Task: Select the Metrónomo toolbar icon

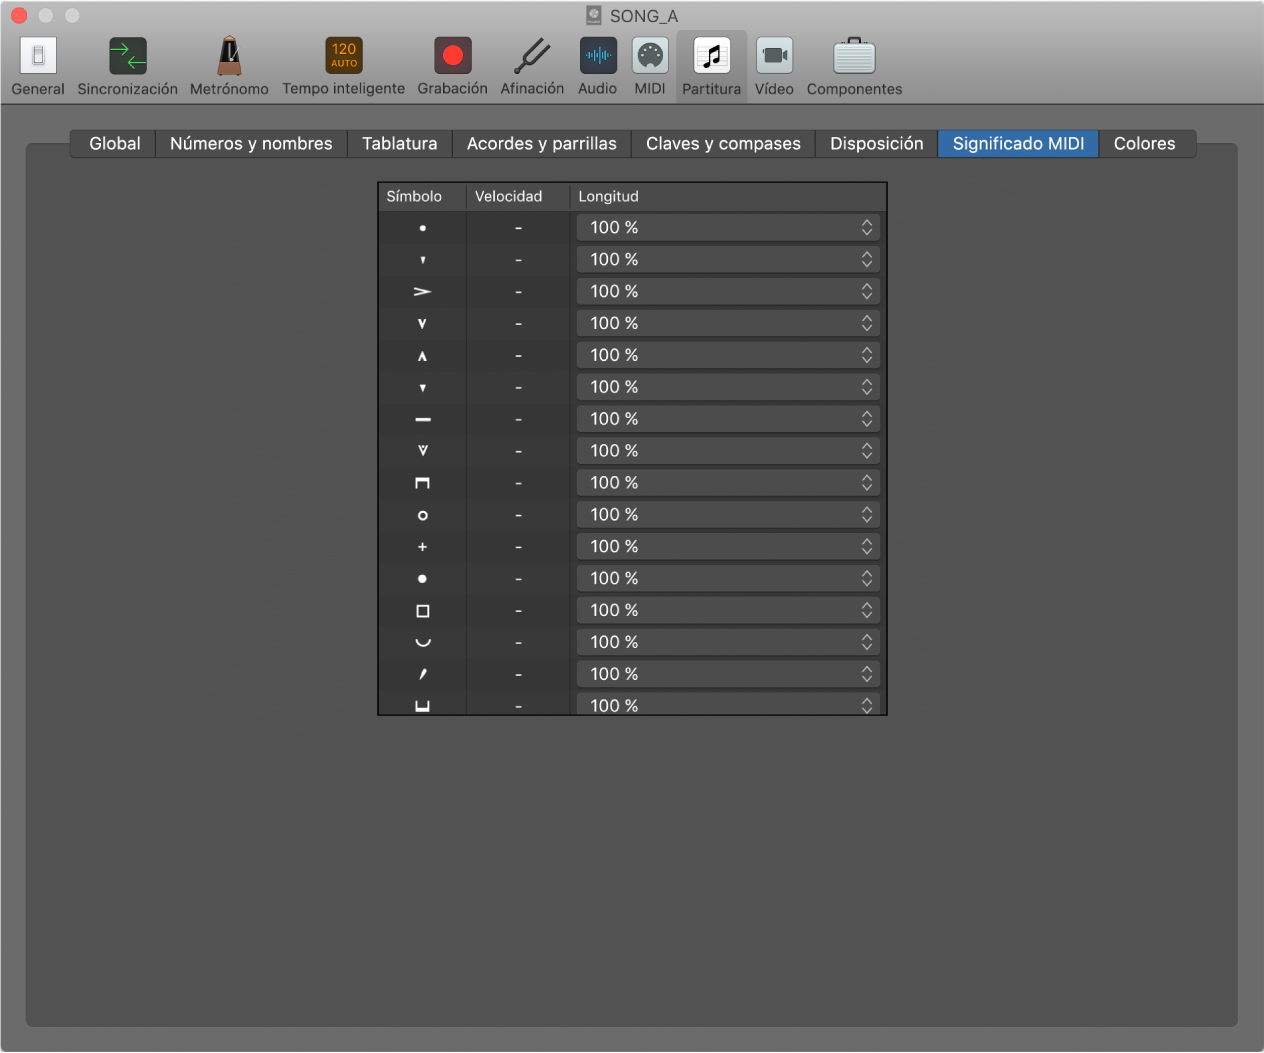Action: [x=229, y=58]
